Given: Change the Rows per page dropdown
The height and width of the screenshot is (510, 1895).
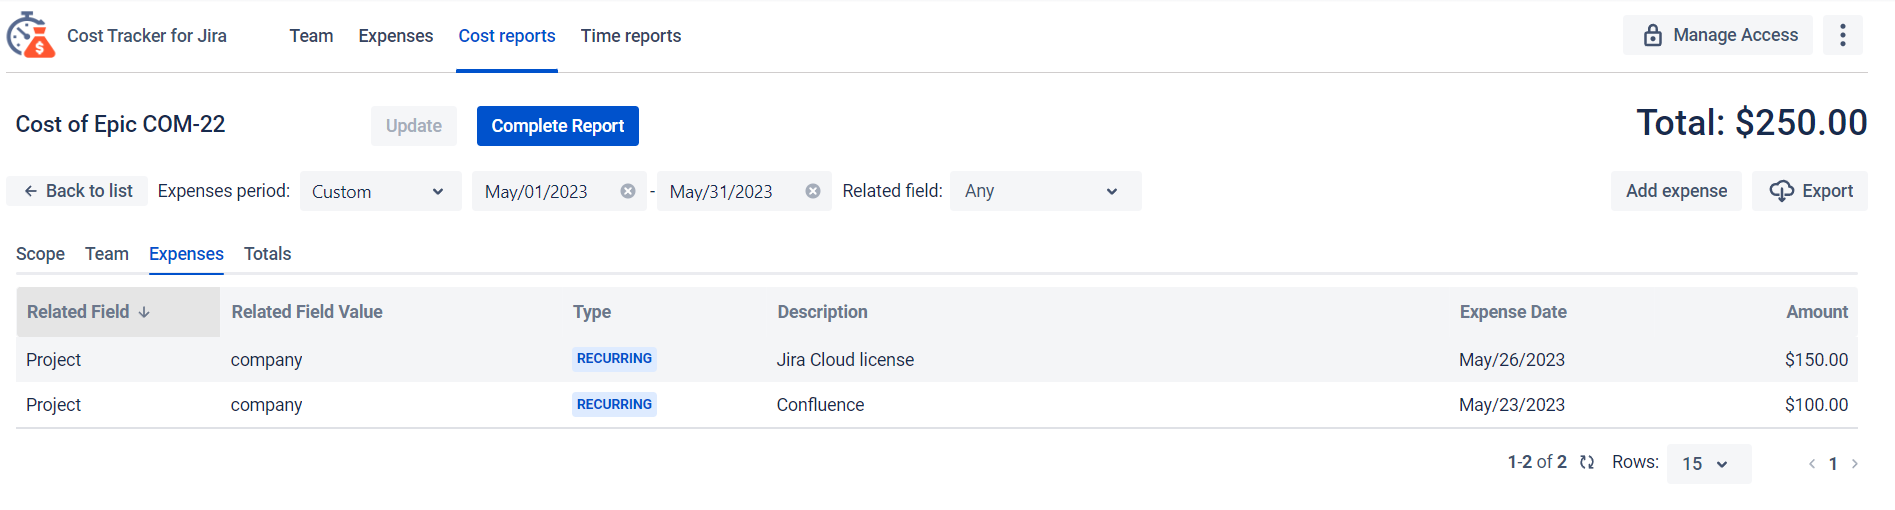Looking at the screenshot, I should click(x=1708, y=464).
